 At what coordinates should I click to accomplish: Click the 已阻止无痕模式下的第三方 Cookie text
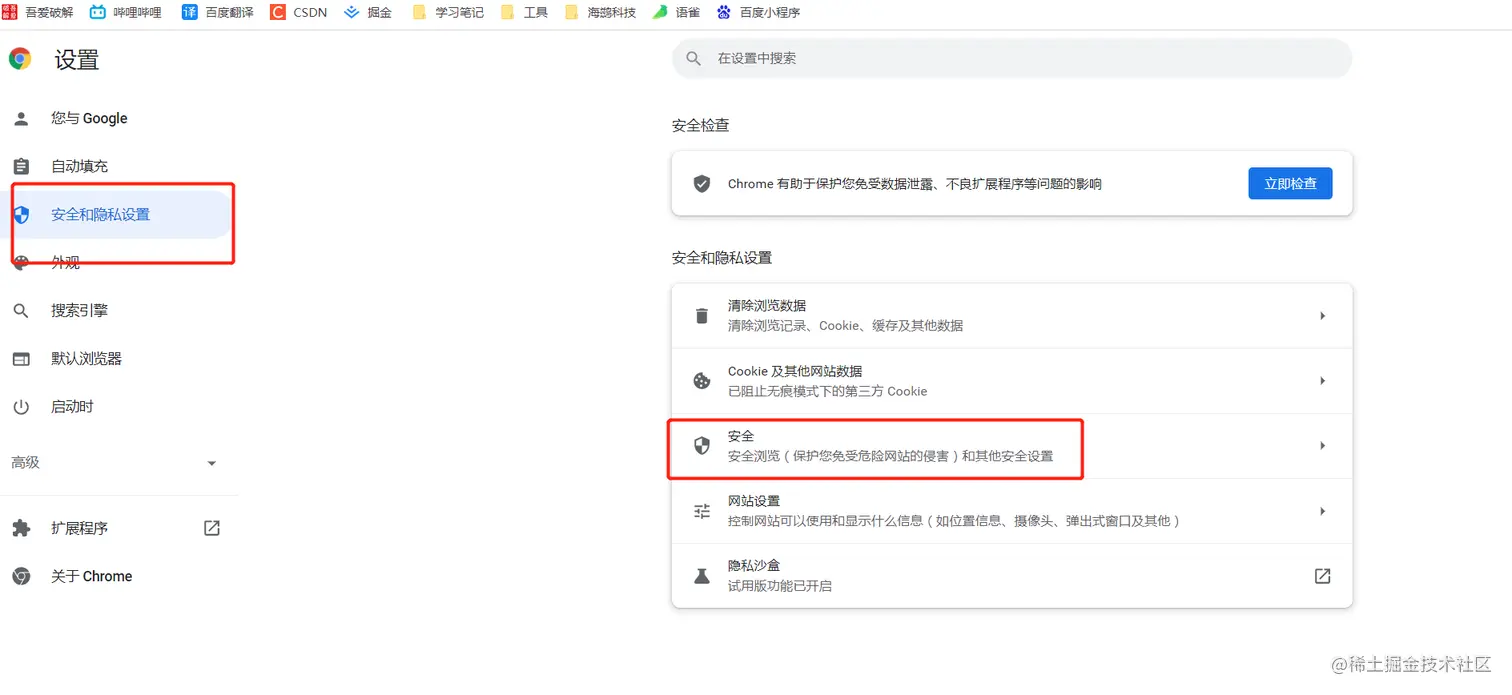pyautogui.click(x=828, y=391)
